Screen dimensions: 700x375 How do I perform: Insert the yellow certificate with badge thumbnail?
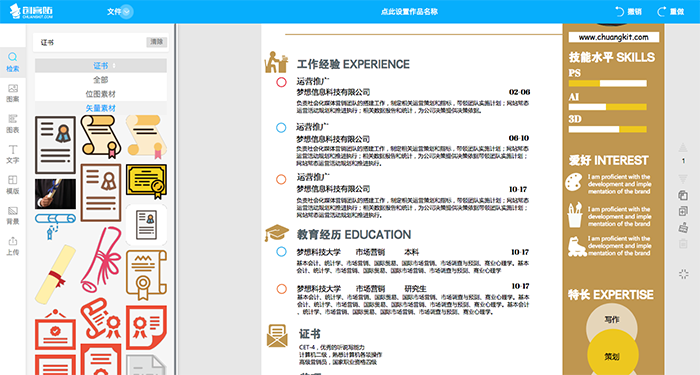click(146, 182)
